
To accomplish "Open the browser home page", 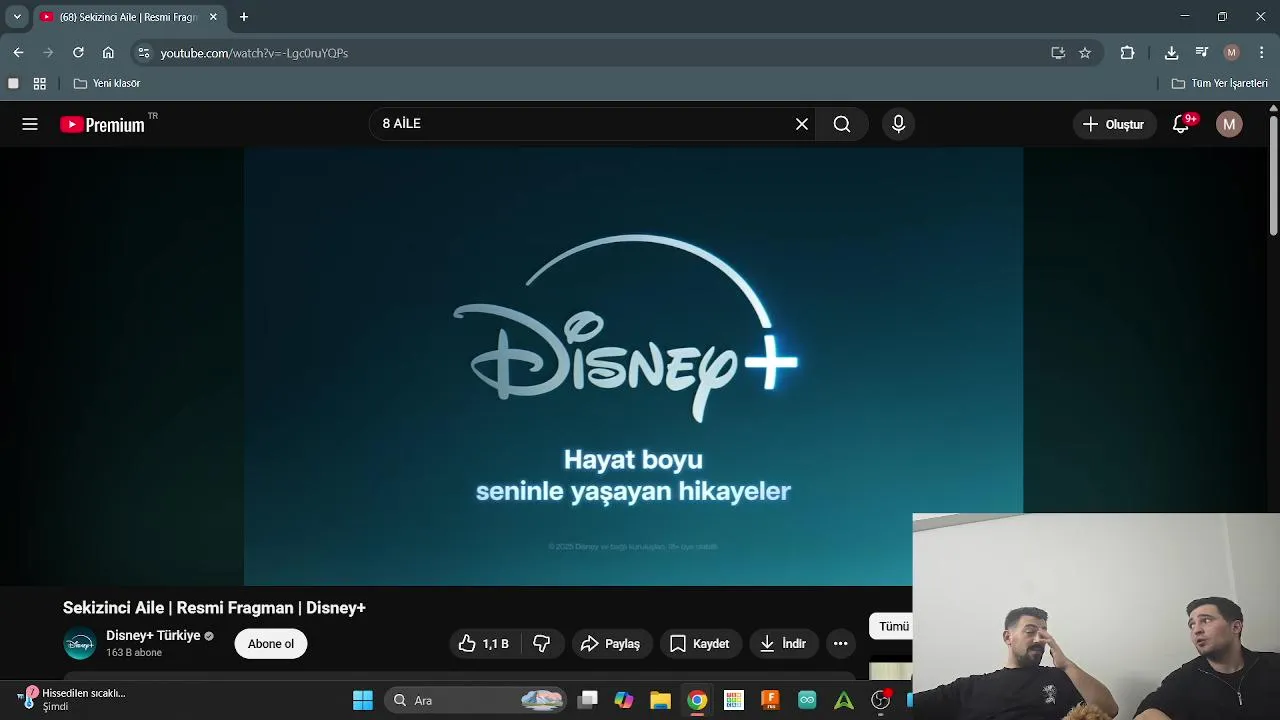I will pos(108,53).
